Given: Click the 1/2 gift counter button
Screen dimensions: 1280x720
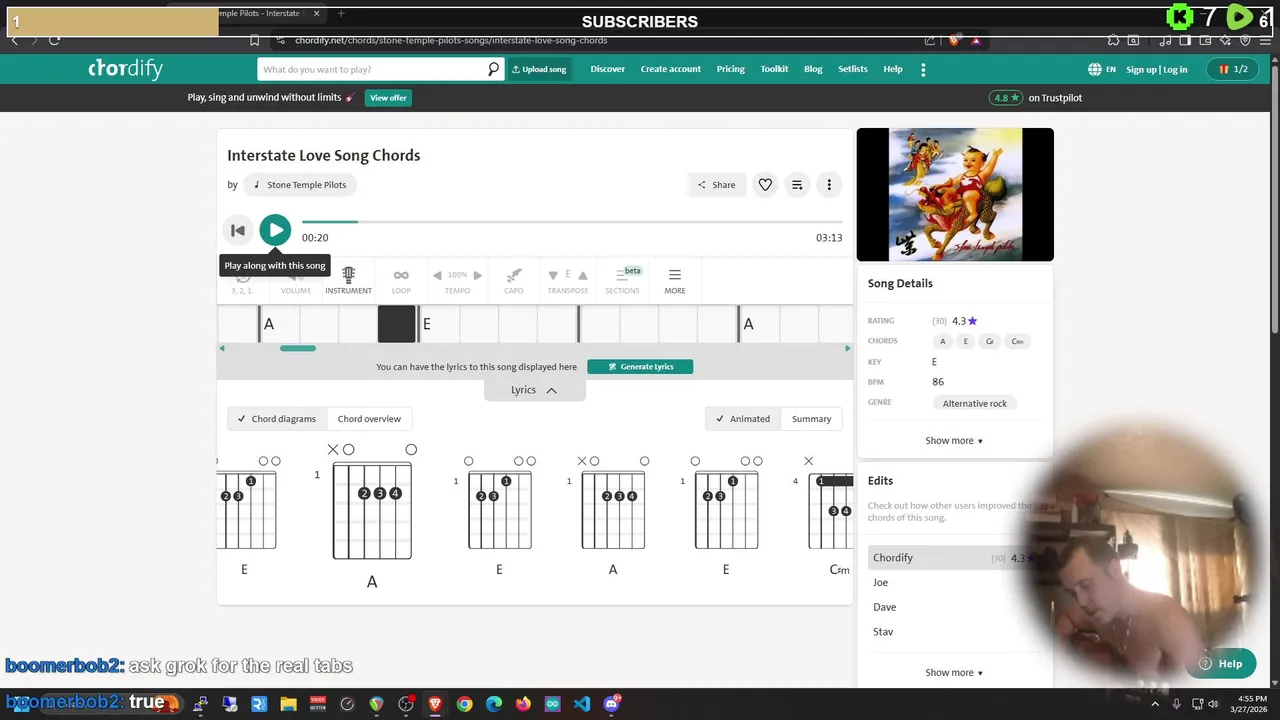Looking at the screenshot, I should point(1233,69).
